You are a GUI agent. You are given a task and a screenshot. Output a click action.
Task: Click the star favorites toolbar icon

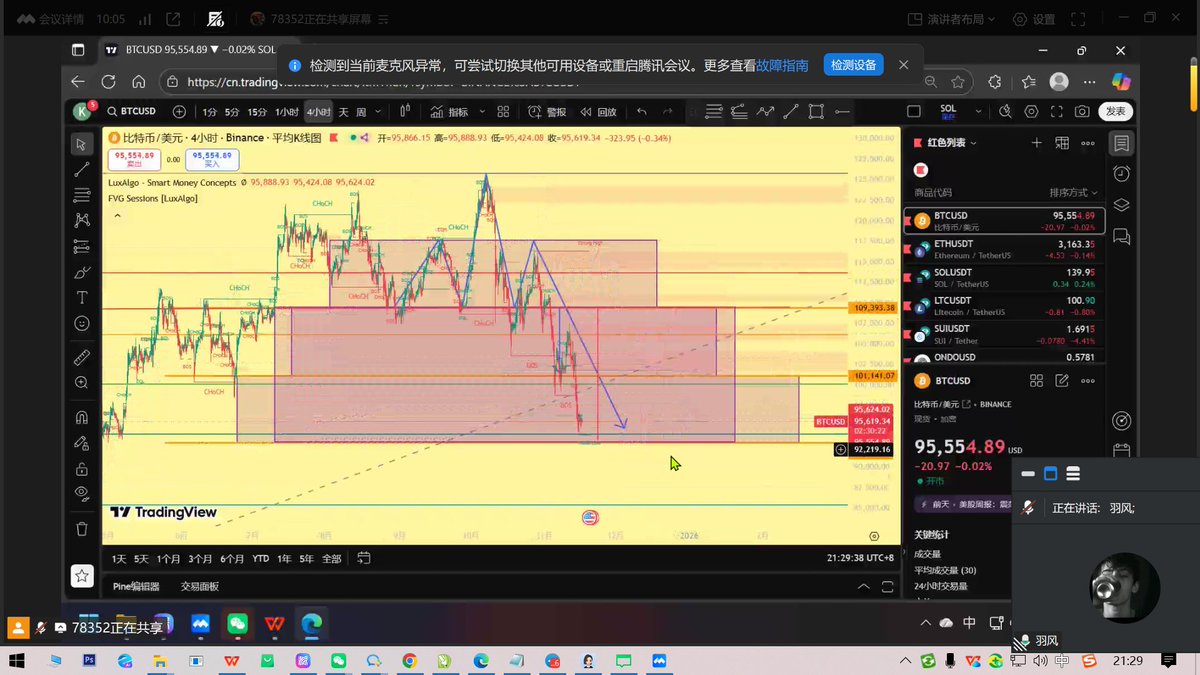82,576
